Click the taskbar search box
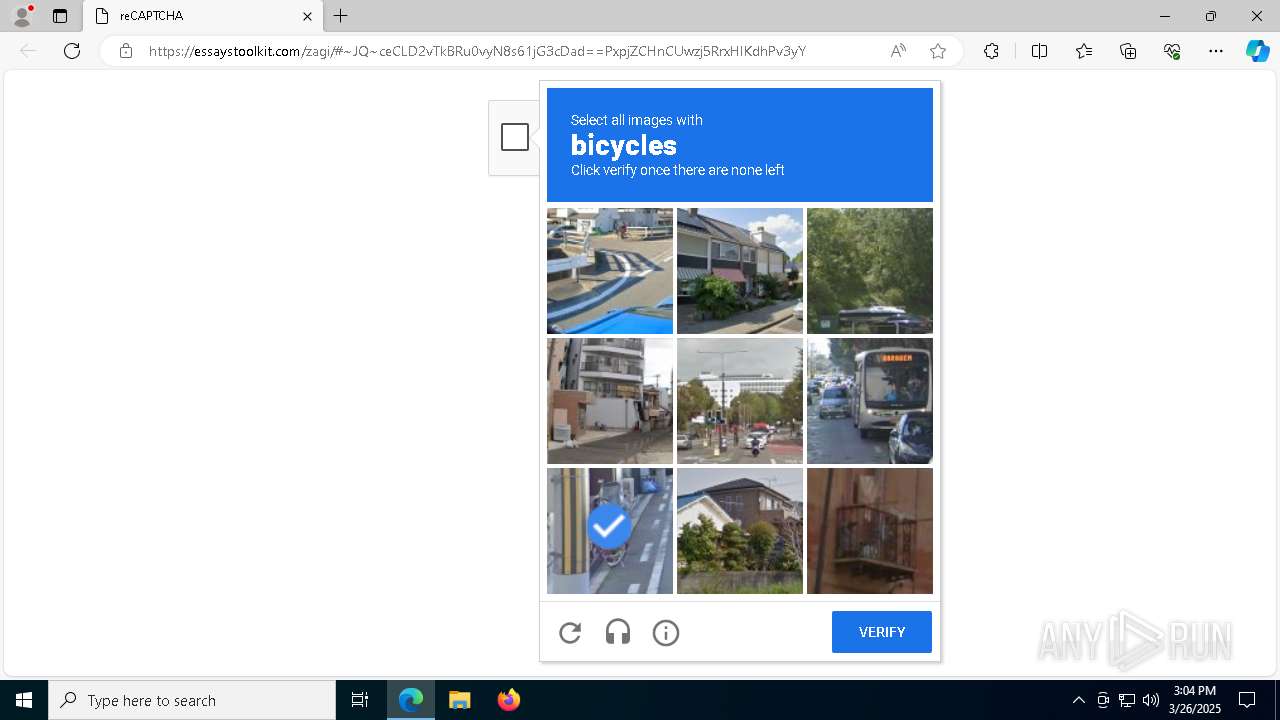The width and height of the screenshot is (1280, 720). [192, 700]
